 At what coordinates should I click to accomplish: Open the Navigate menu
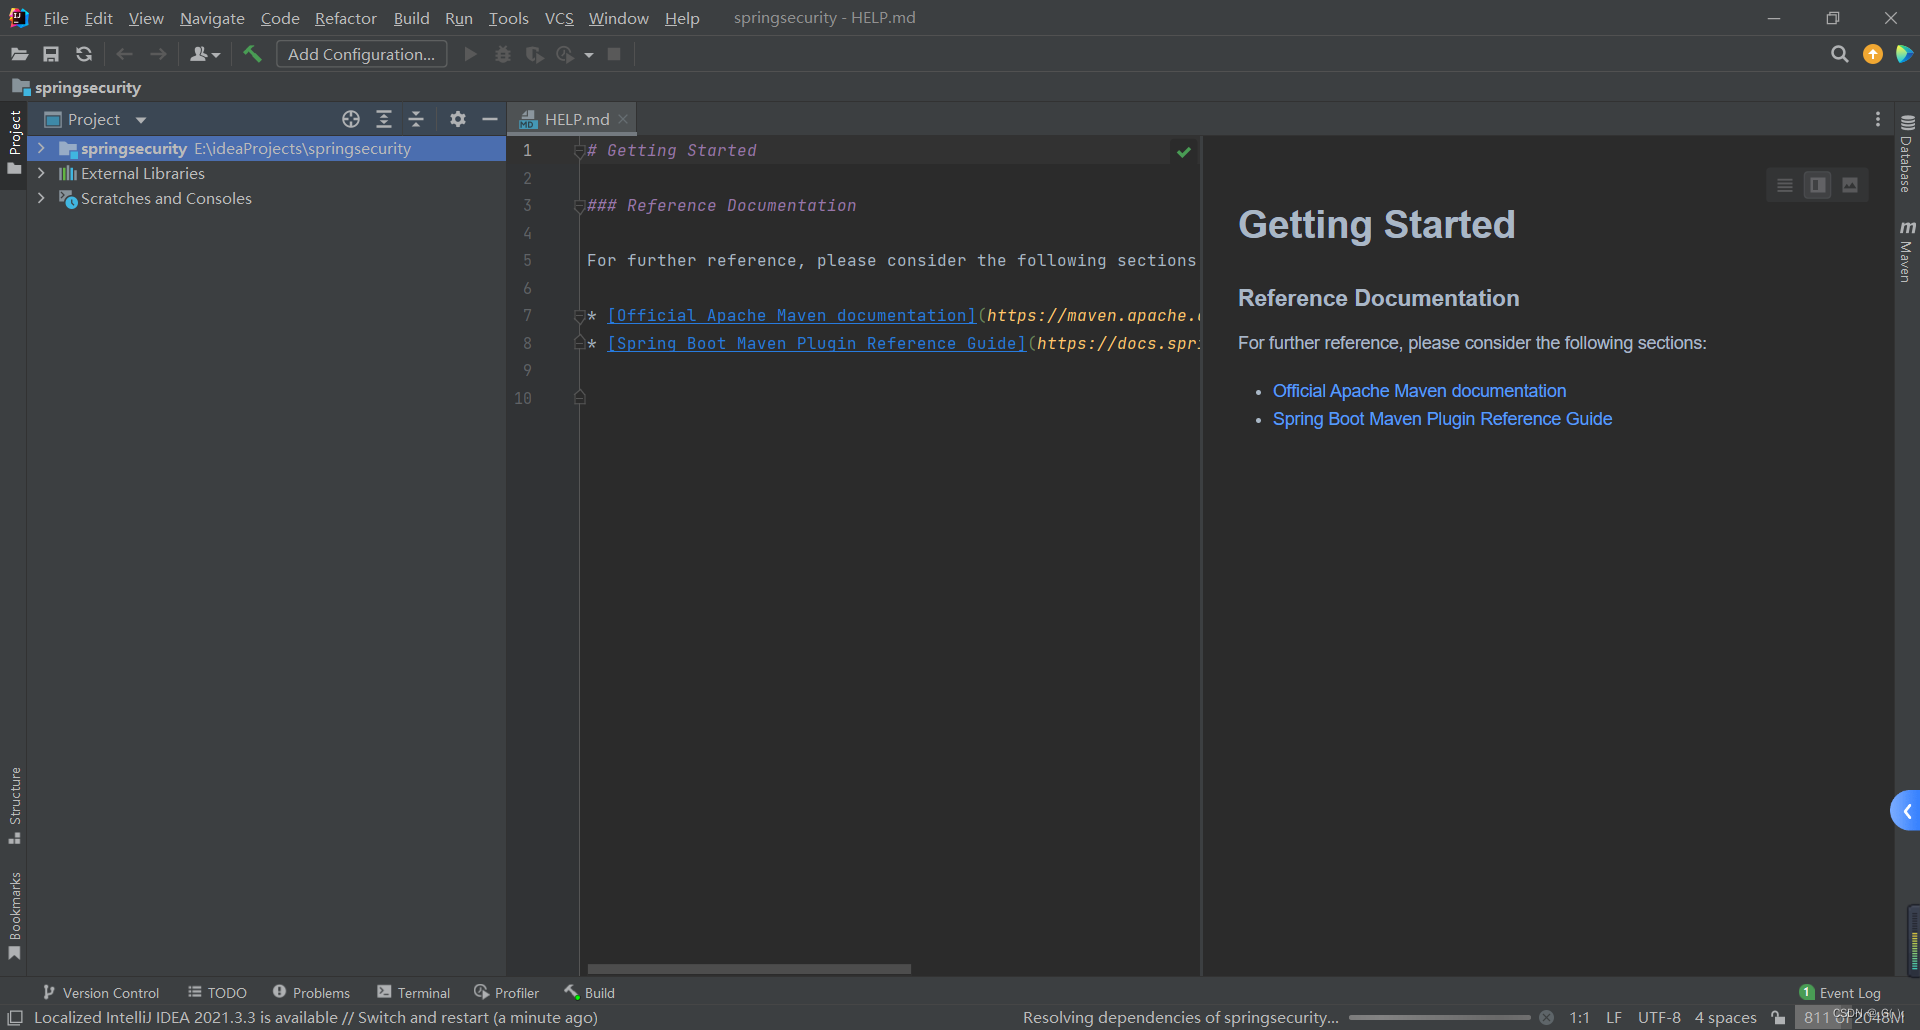click(212, 18)
